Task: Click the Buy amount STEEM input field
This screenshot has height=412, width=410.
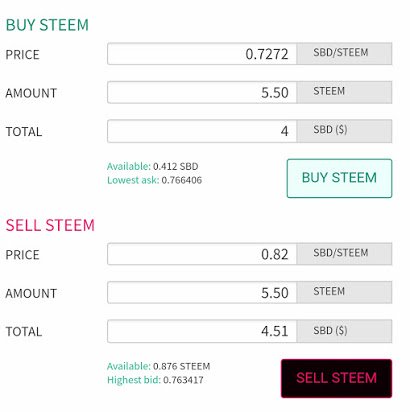Action: 202,92
